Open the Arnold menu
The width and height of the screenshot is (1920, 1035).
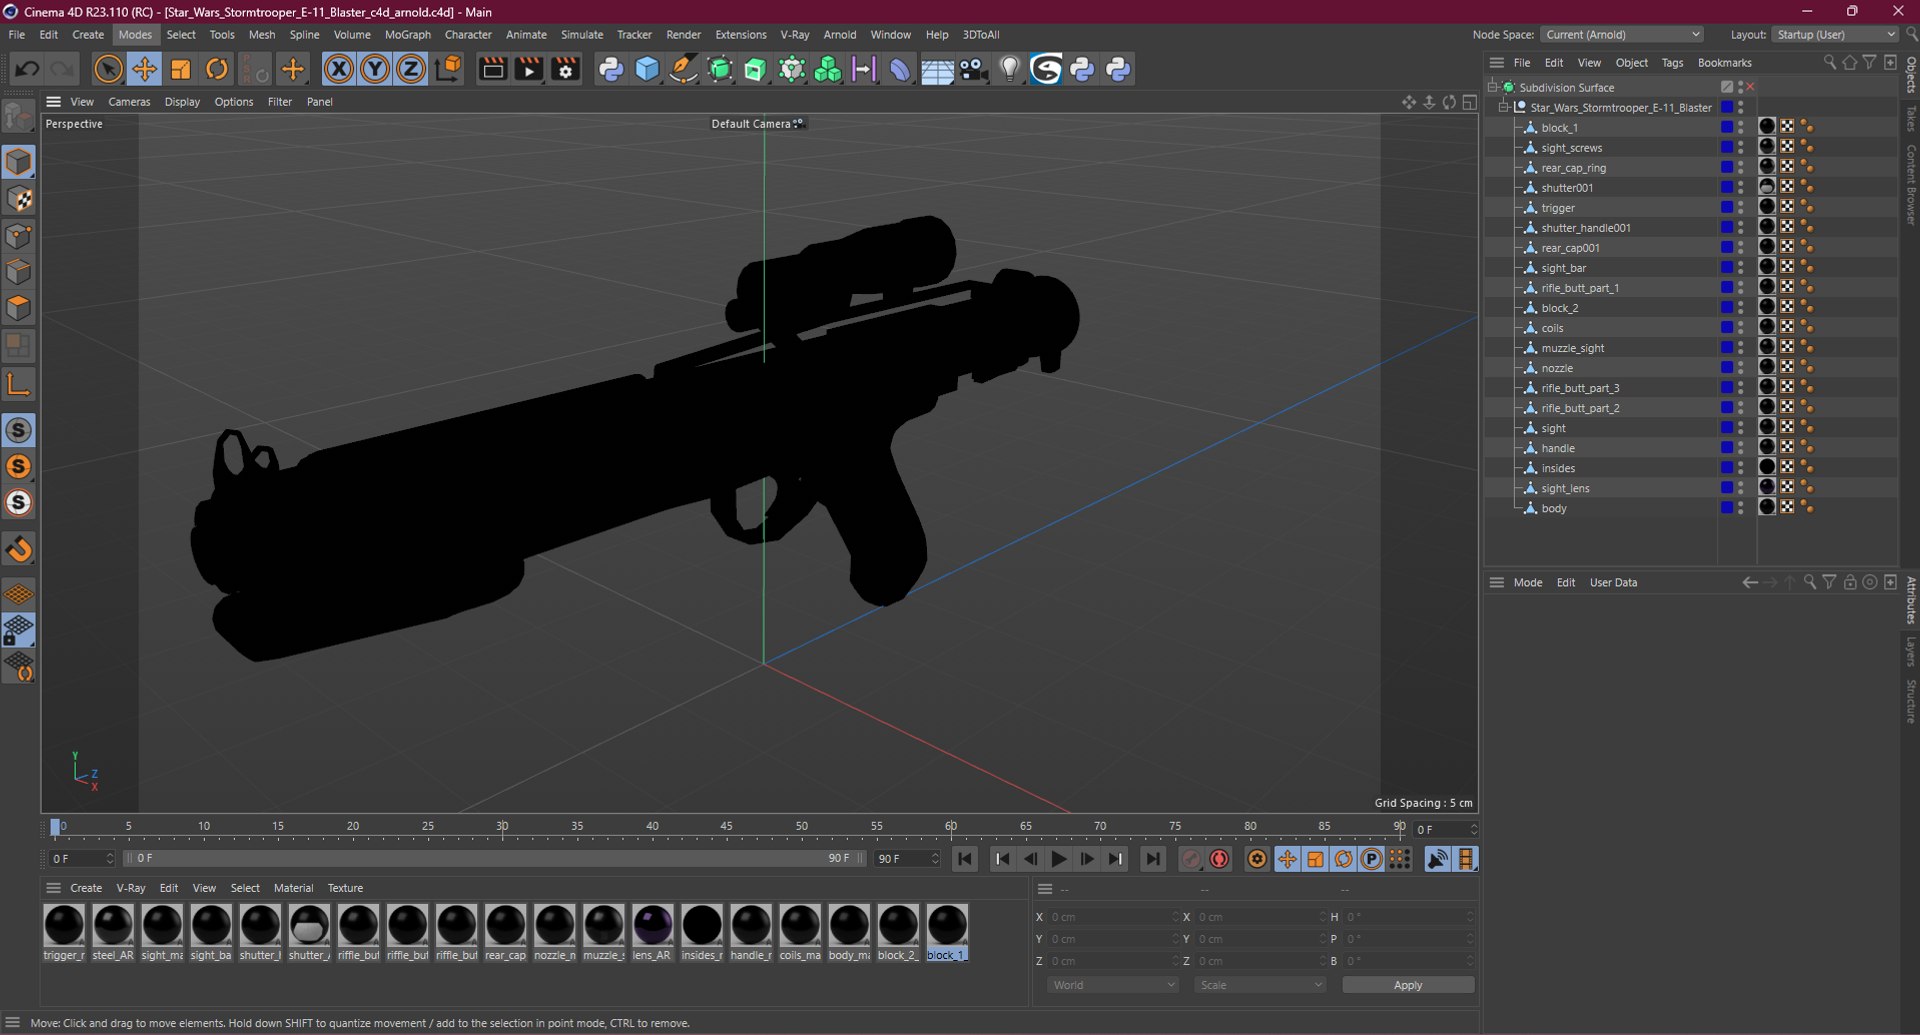840,34
